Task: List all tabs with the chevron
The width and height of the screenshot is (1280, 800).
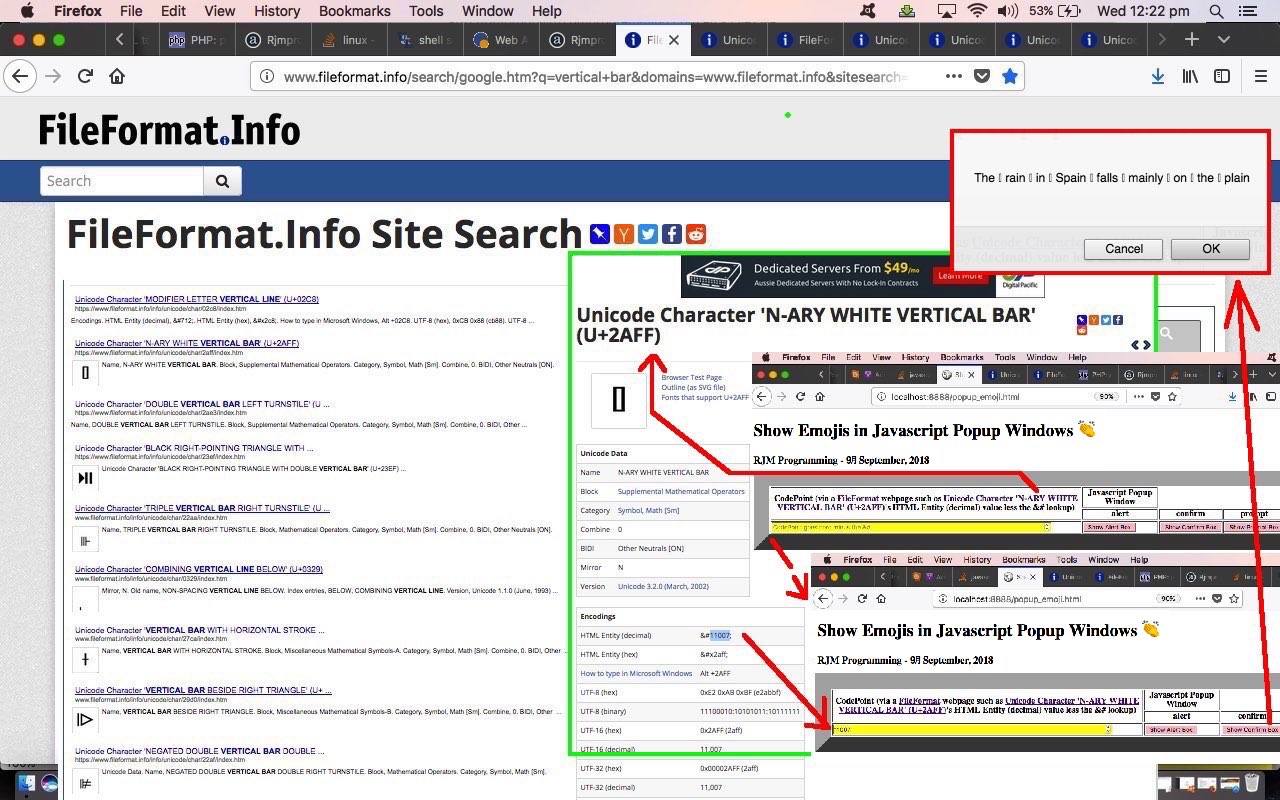Action: tap(1224, 40)
